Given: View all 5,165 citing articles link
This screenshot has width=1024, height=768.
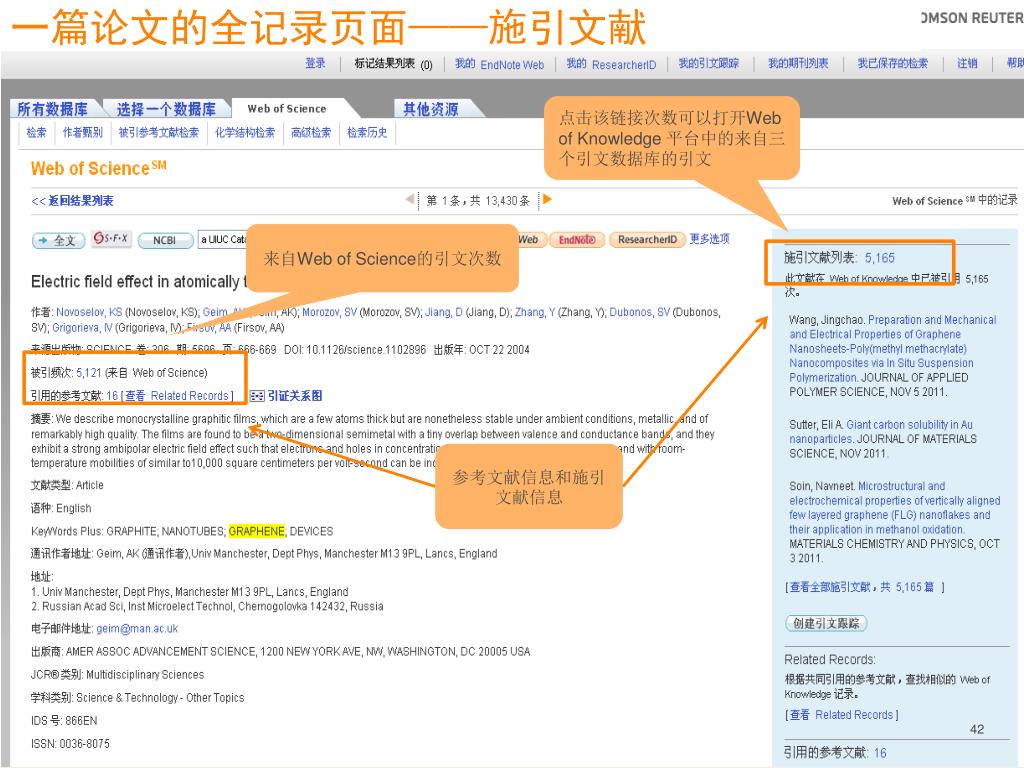Looking at the screenshot, I should coord(862,587).
